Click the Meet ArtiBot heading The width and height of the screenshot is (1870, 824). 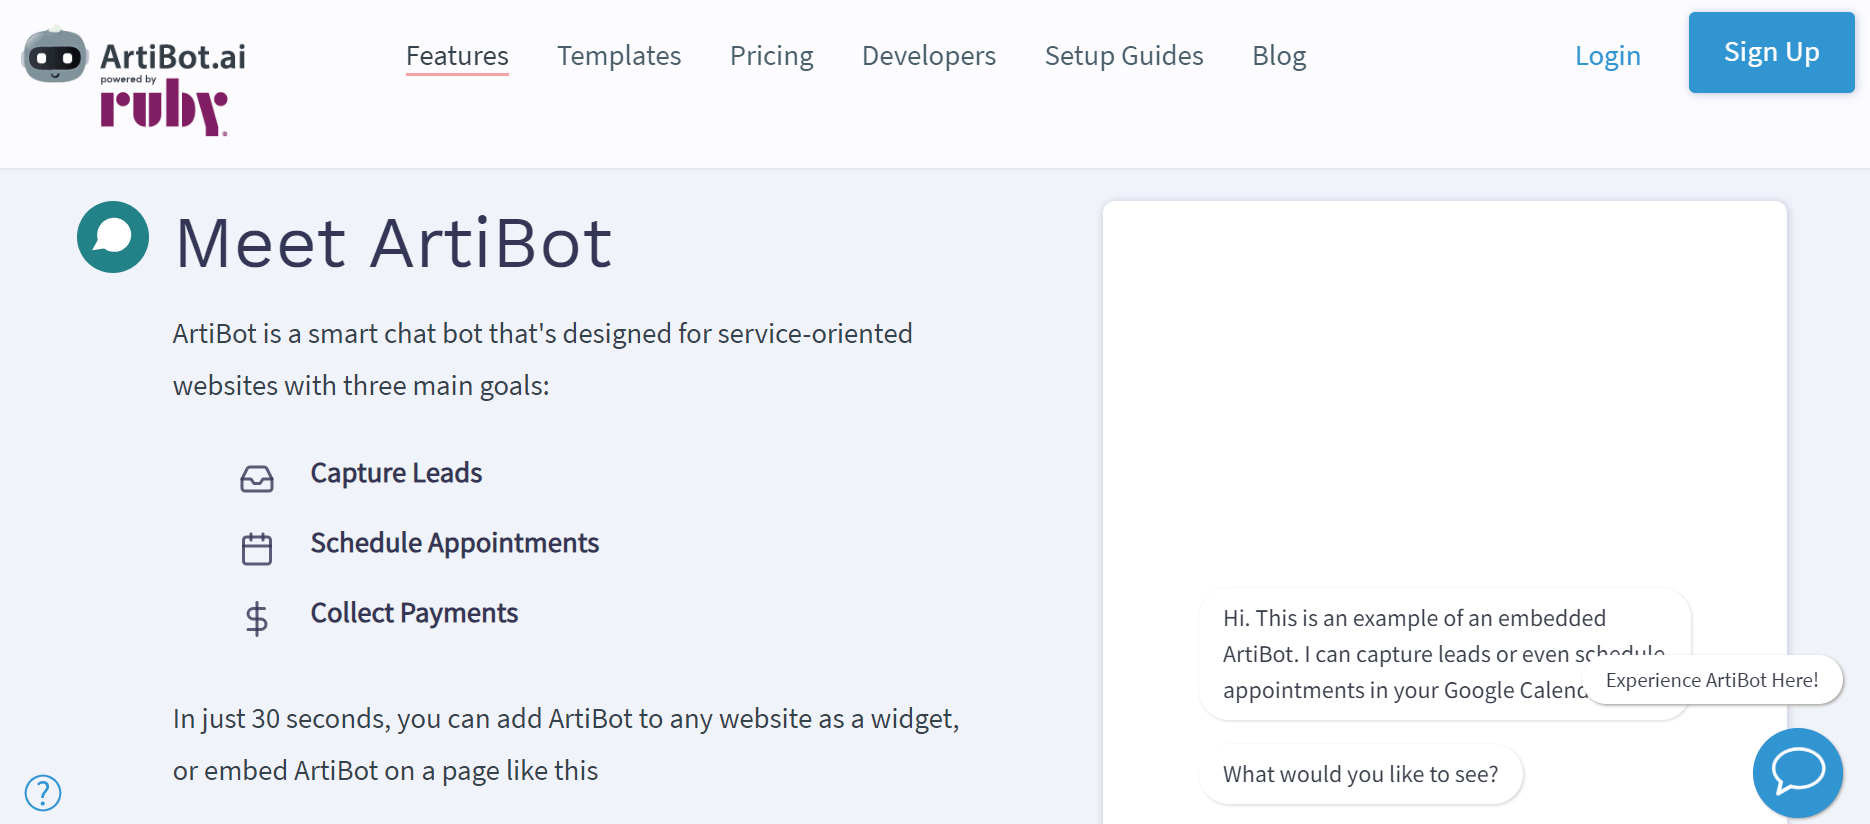coord(394,243)
